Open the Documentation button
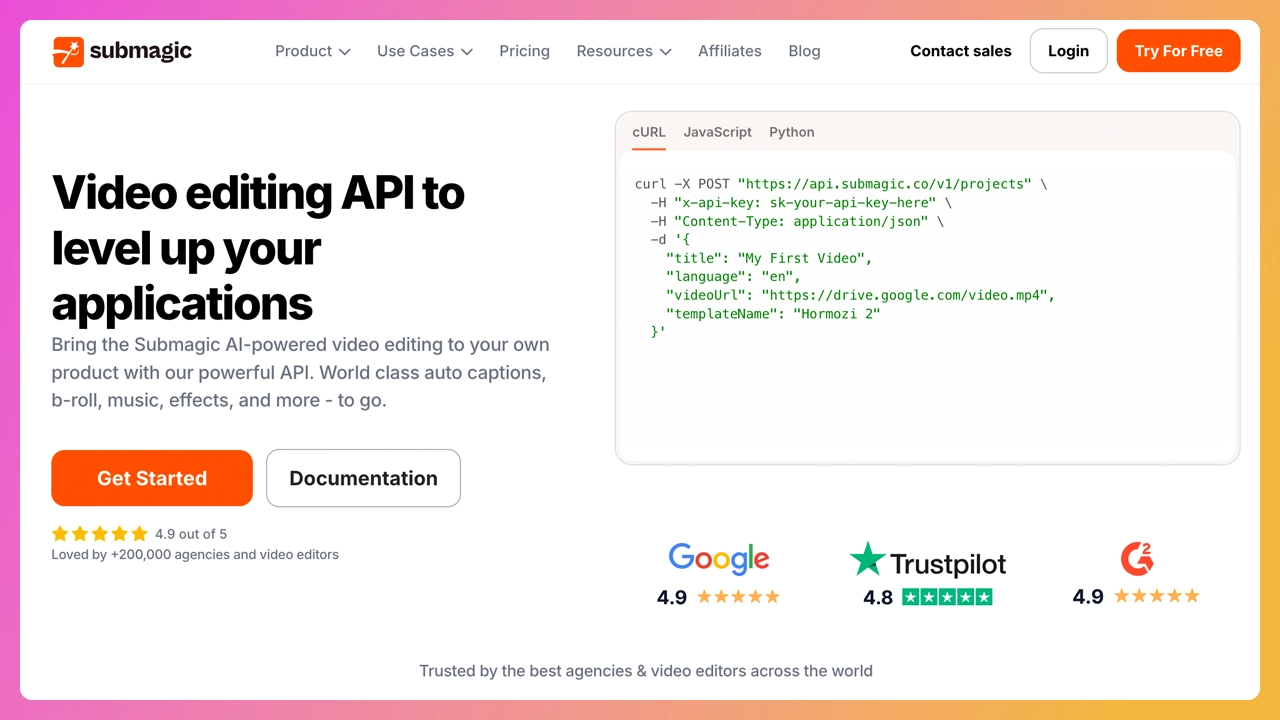Image resolution: width=1280 pixels, height=720 pixels. (364, 478)
